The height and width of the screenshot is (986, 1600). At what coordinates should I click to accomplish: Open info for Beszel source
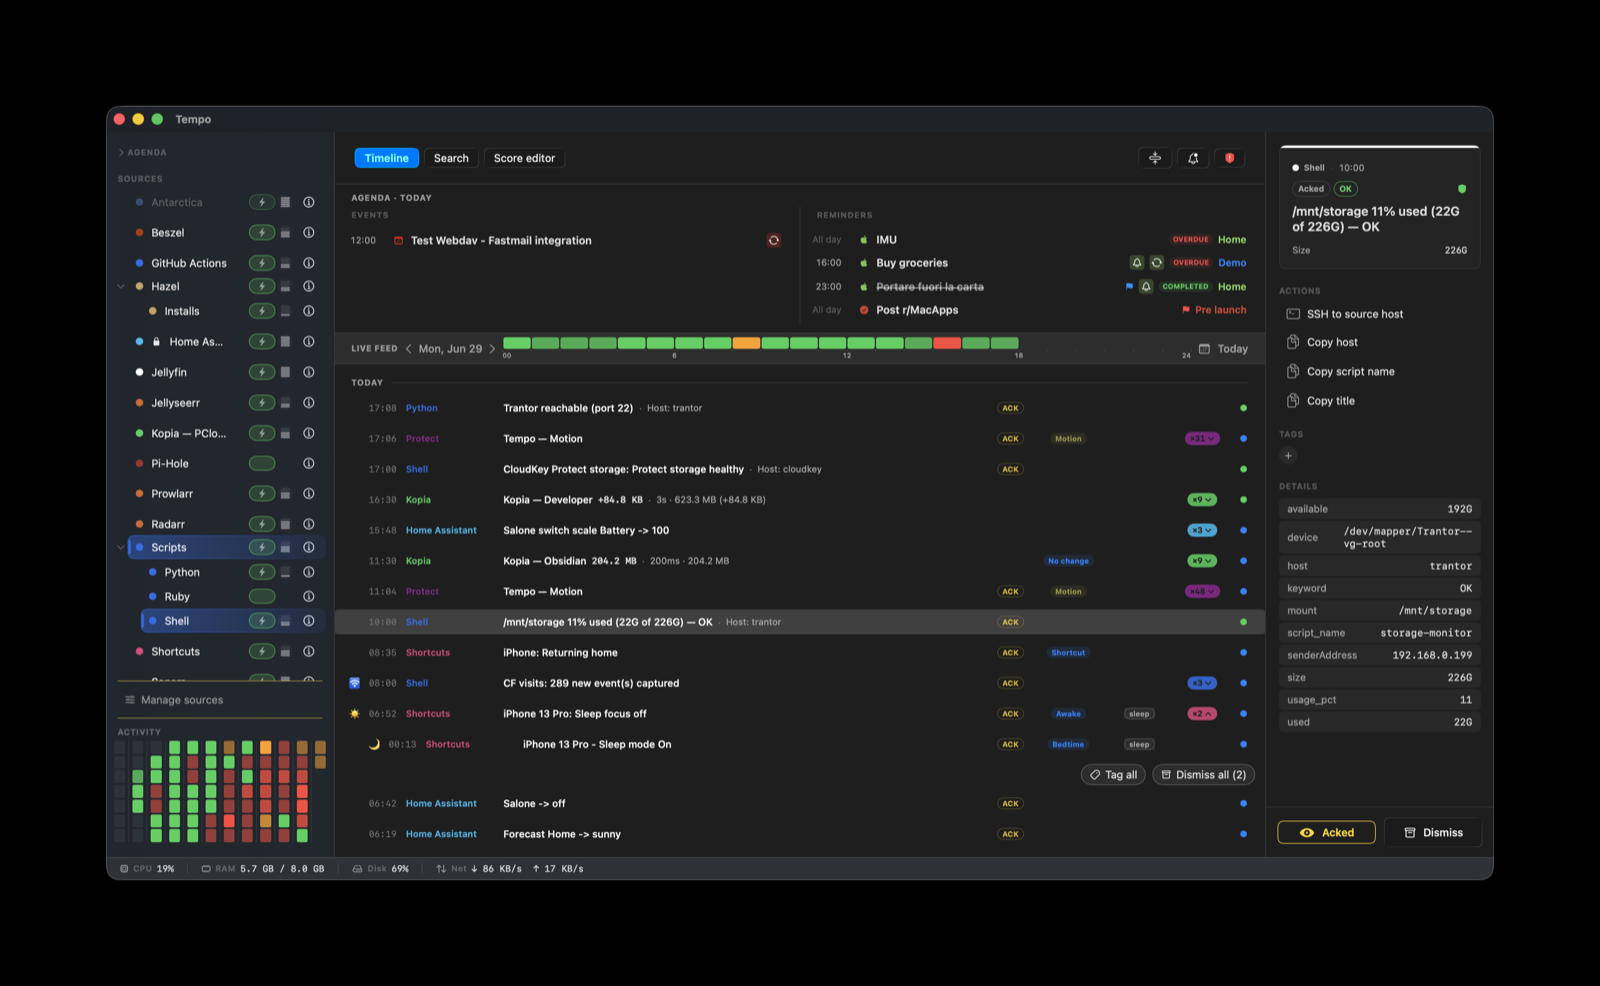point(309,233)
